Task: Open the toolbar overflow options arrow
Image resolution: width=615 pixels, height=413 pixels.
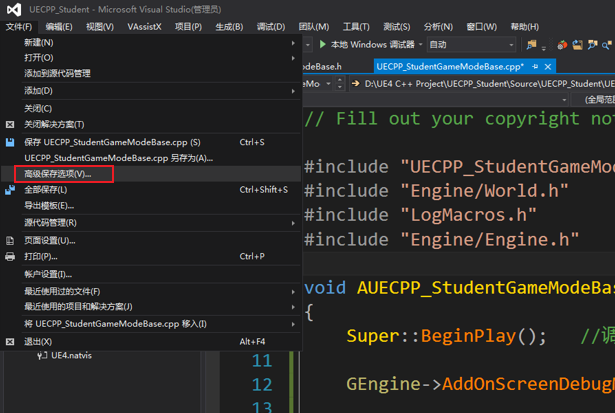Action: pyautogui.click(x=544, y=48)
